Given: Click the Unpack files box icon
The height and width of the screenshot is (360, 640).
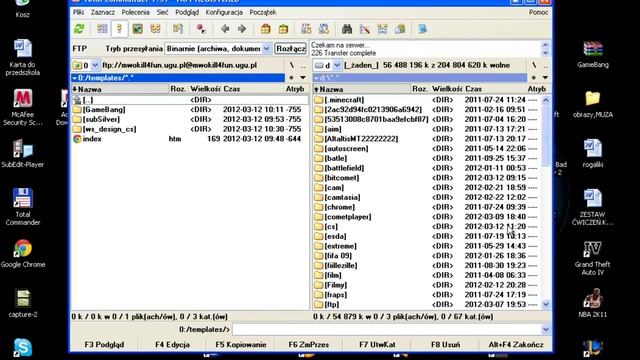Looking at the screenshot, I should tap(283, 29).
